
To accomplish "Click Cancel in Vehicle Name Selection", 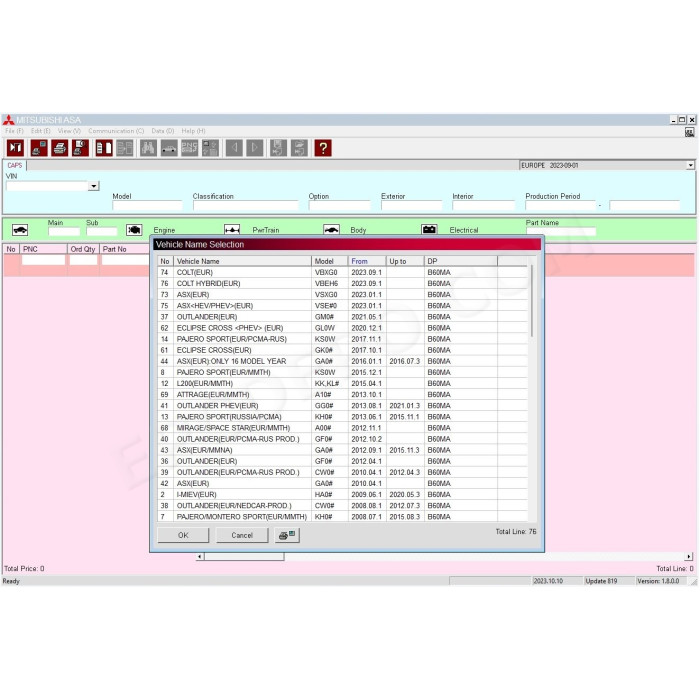I will coord(242,535).
